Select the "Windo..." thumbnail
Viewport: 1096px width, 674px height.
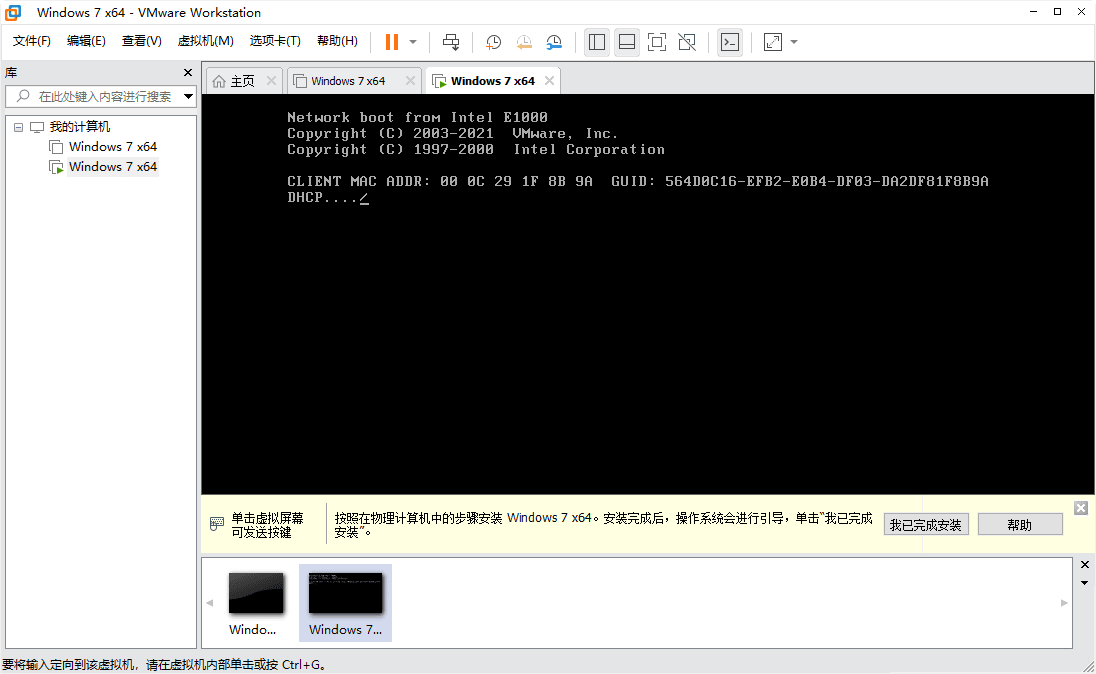coord(255,603)
